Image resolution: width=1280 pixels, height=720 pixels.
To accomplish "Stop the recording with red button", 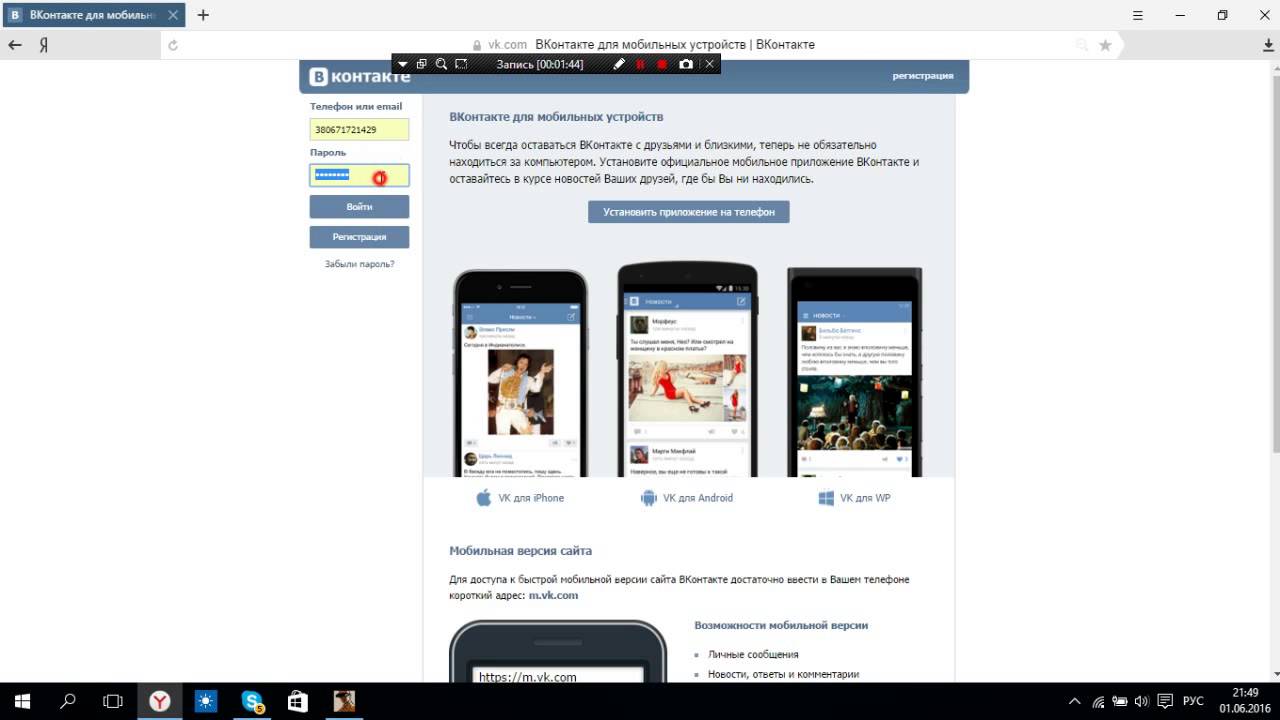I will (x=662, y=64).
